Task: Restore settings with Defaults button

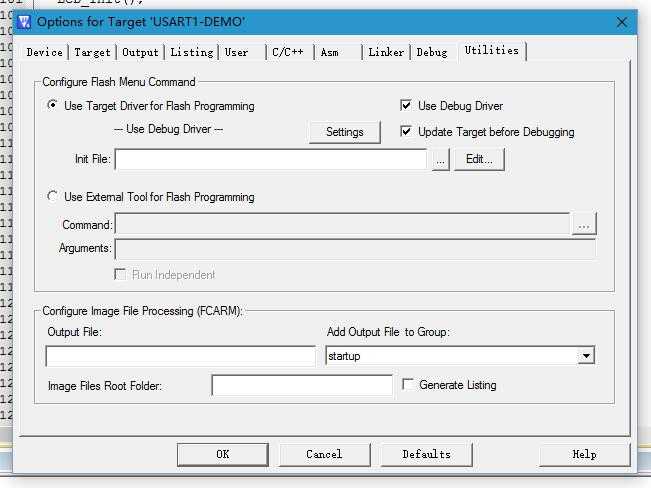Action: [426, 455]
